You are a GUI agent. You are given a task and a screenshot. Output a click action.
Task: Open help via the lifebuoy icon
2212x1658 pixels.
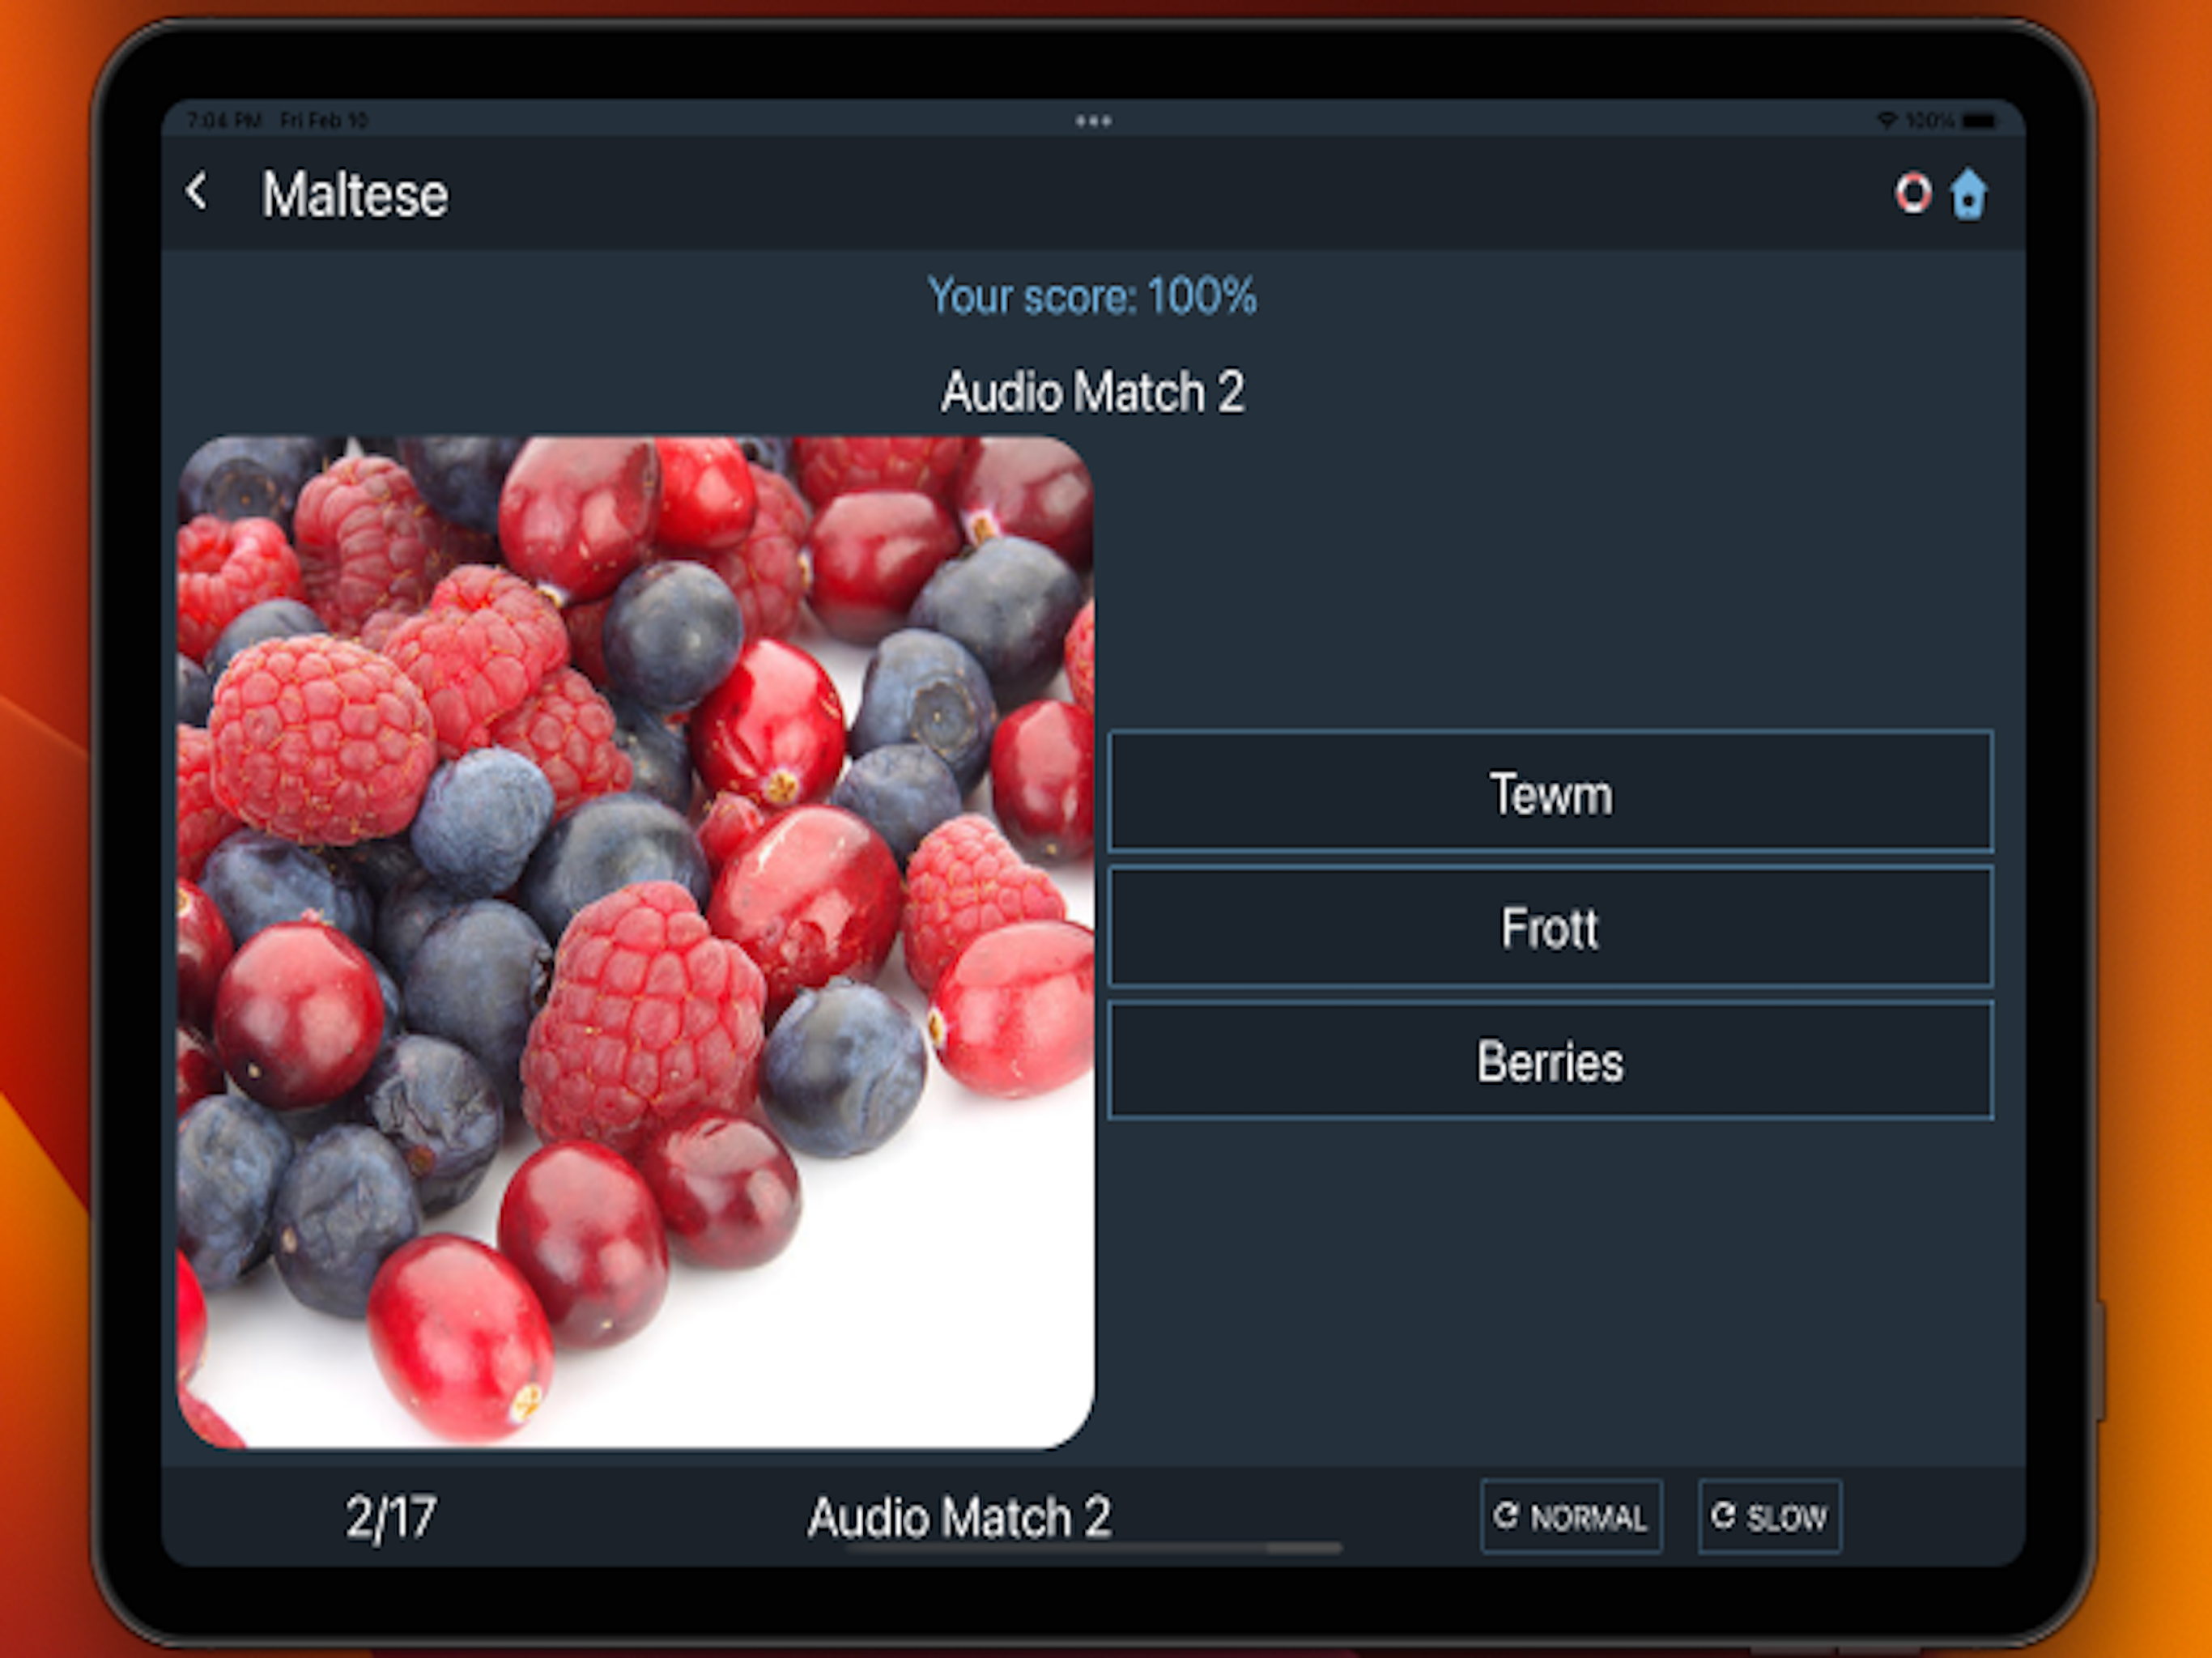(x=1913, y=192)
